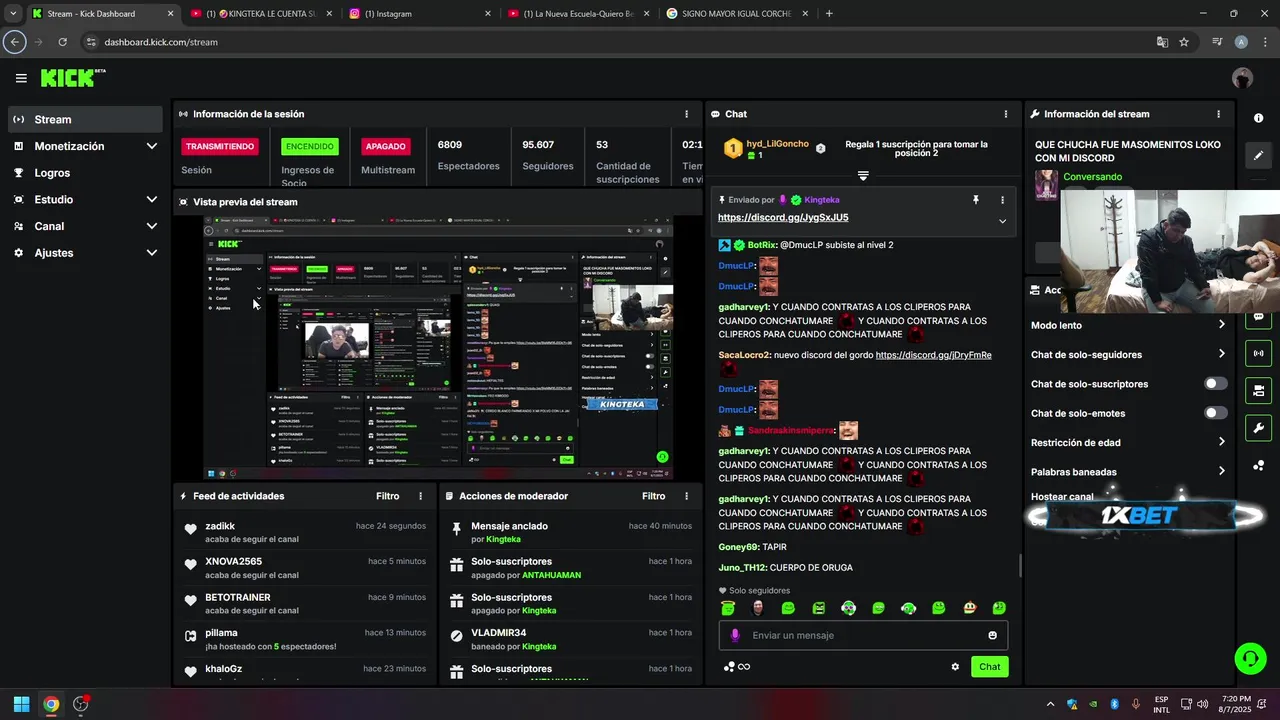1280x720 pixels.
Task: Expand the pinned message with its chevron
Action: tap(1002, 221)
